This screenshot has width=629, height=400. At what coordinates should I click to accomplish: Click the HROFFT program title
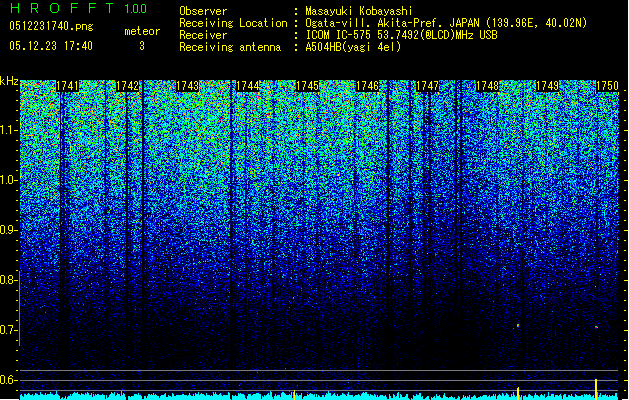point(63,8)
